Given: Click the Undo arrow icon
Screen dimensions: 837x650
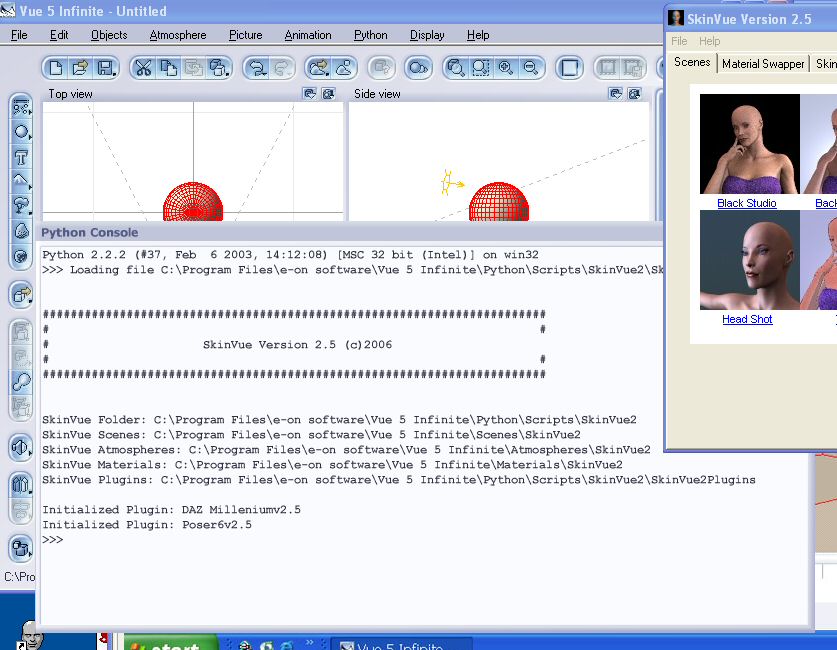Looking at the screenshot, I should (257, 68).
